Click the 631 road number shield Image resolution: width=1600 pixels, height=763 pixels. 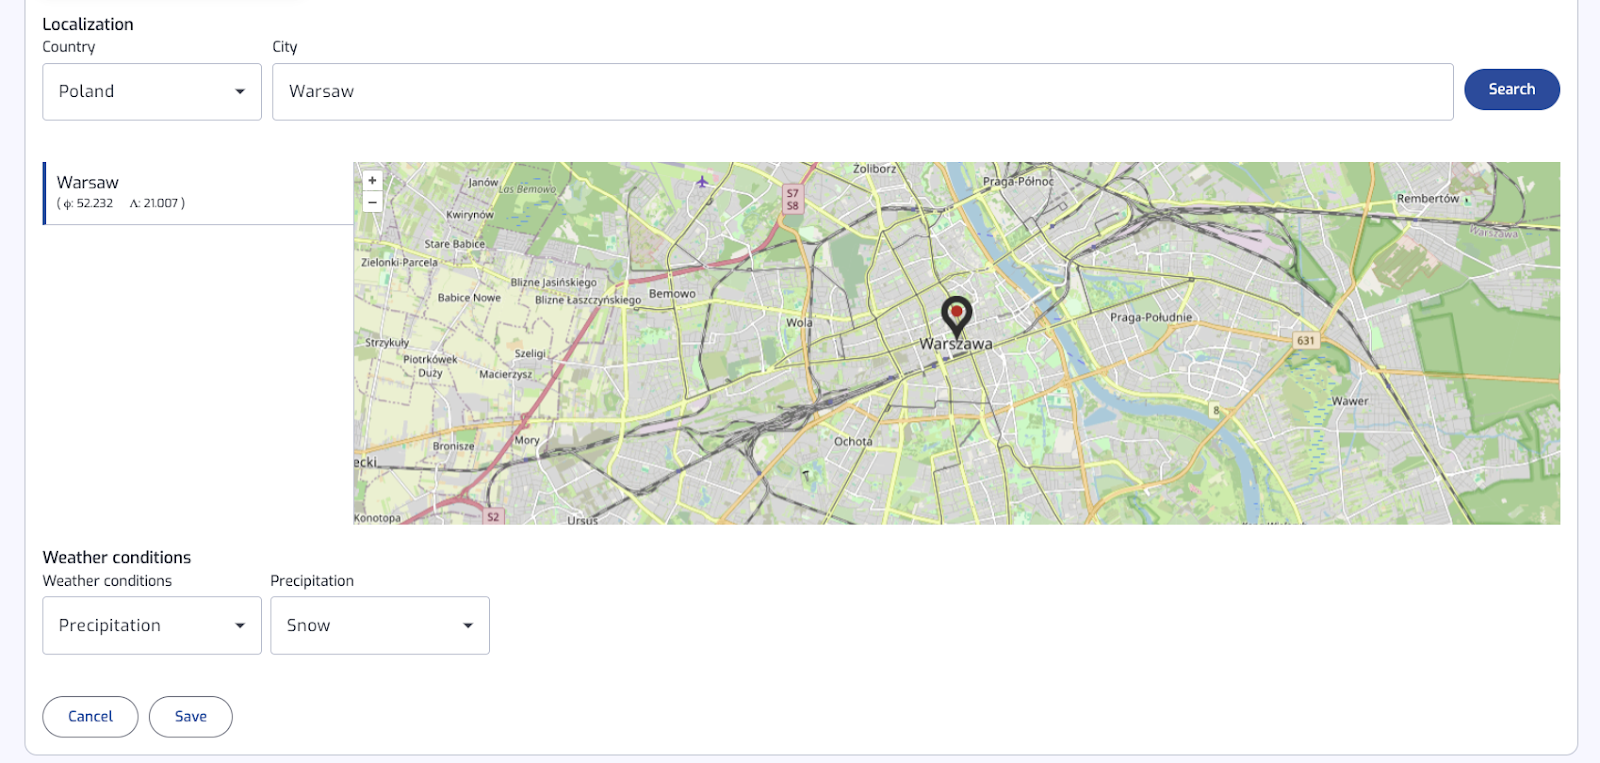click(x=1305, y=340)
